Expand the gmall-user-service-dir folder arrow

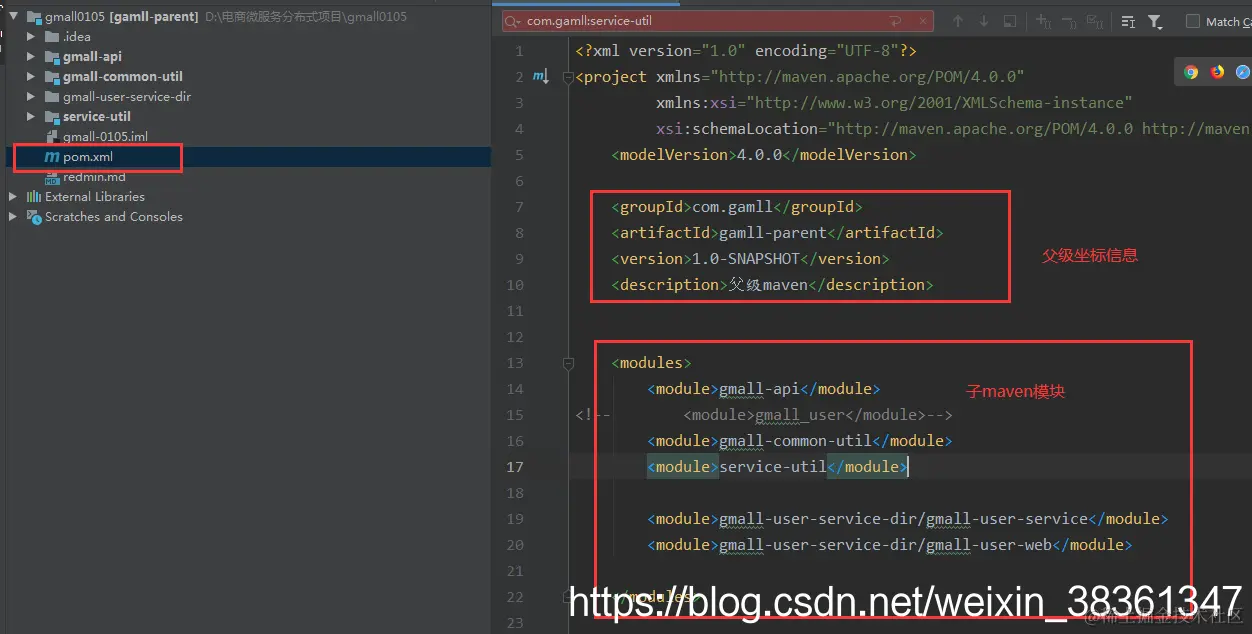31,97
